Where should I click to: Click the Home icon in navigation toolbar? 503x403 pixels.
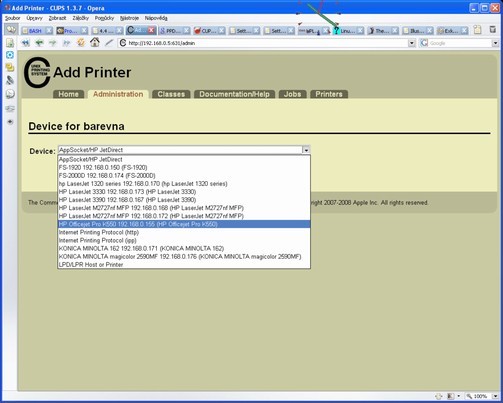pyautogui.click(x=95, y=42)
